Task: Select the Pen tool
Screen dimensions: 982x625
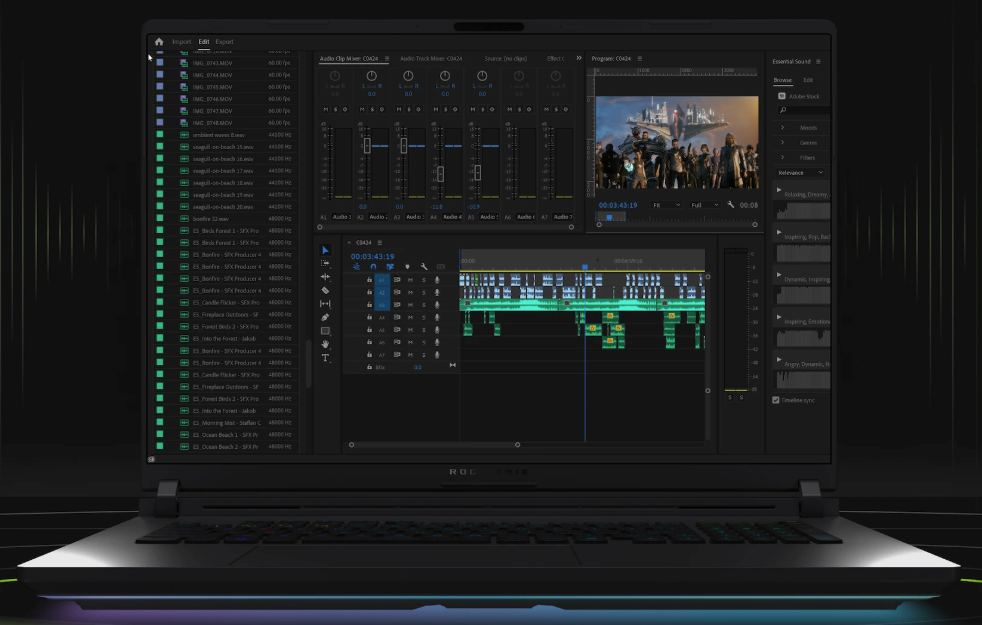Action: coord(325,317)
